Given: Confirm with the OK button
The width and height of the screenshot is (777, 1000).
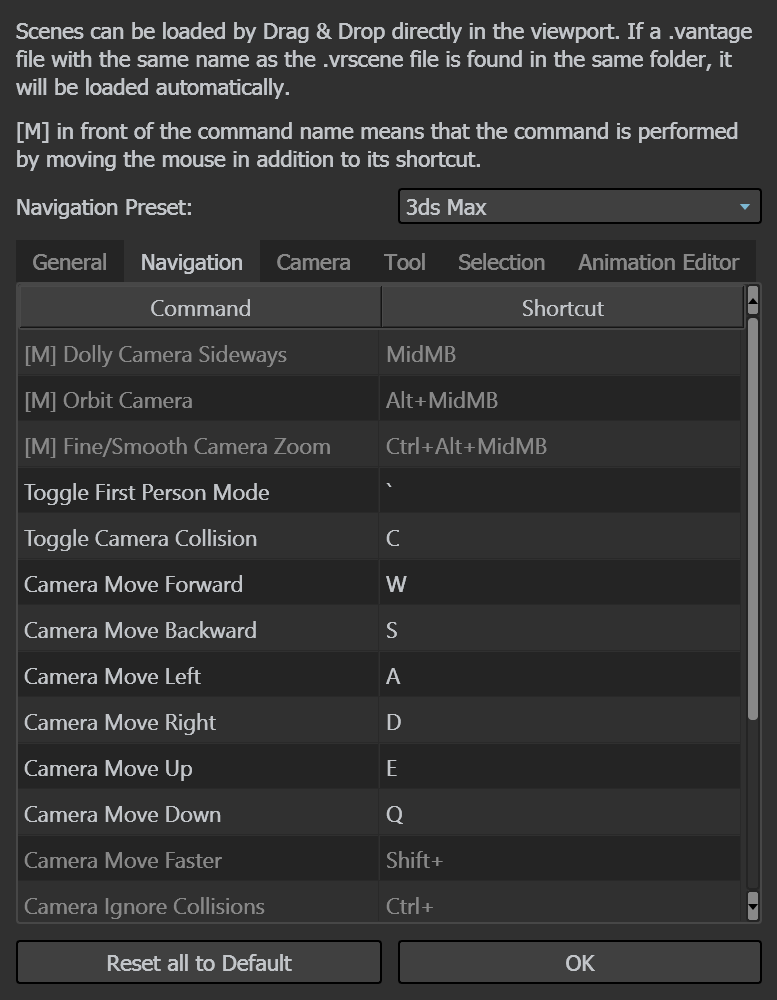Looking at the screenshot, I should tap(579, 962).
